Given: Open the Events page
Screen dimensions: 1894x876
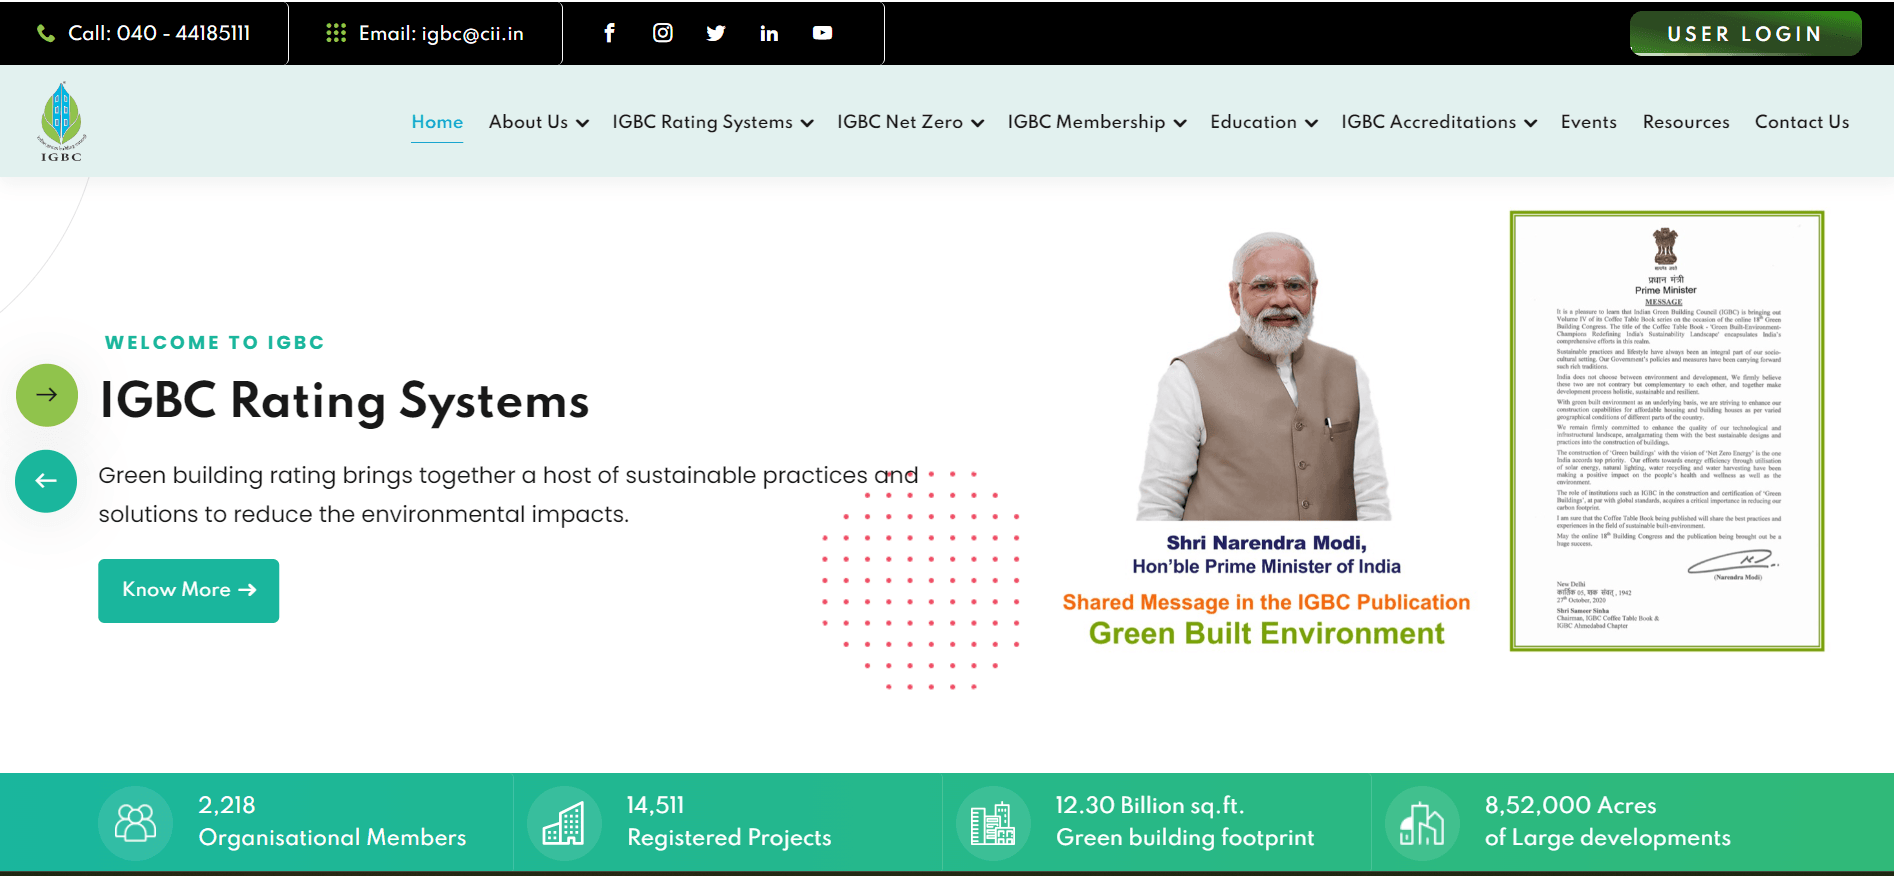Looking at the screenshot, I should click(1588, 122).
